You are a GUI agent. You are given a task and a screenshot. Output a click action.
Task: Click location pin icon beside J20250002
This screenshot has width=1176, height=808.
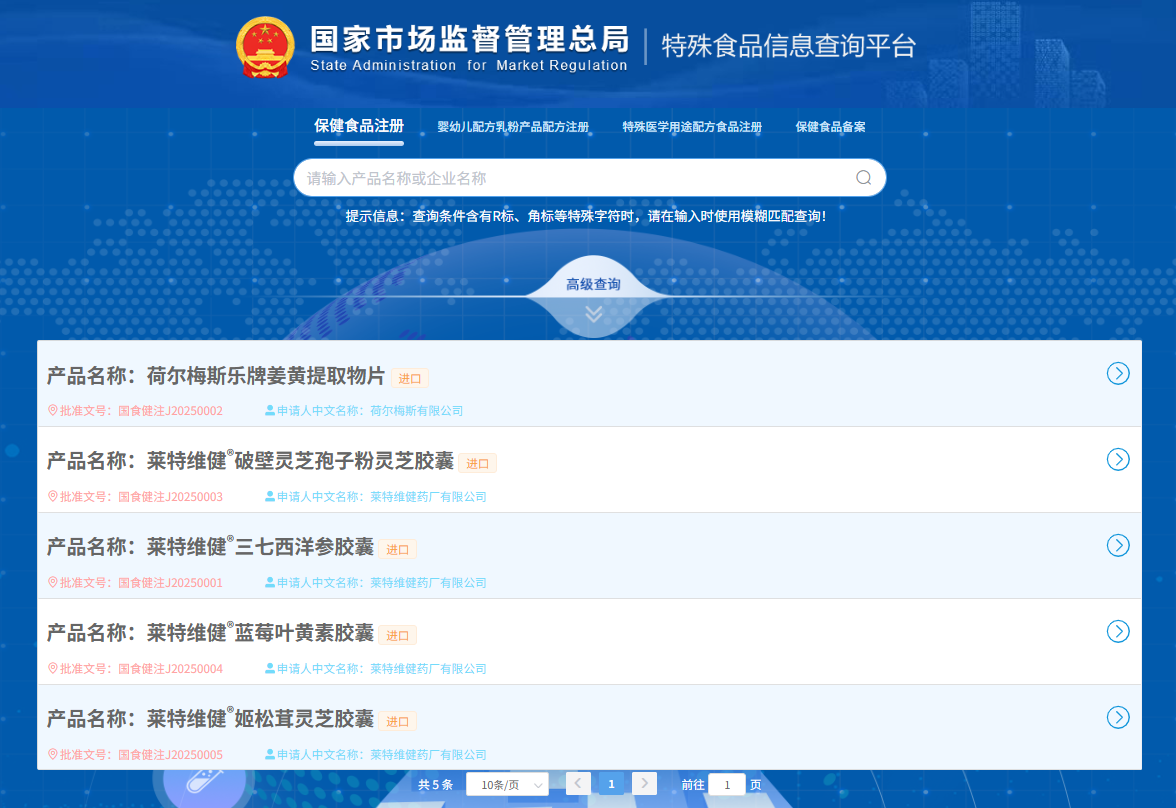click(x=52, y=410)
